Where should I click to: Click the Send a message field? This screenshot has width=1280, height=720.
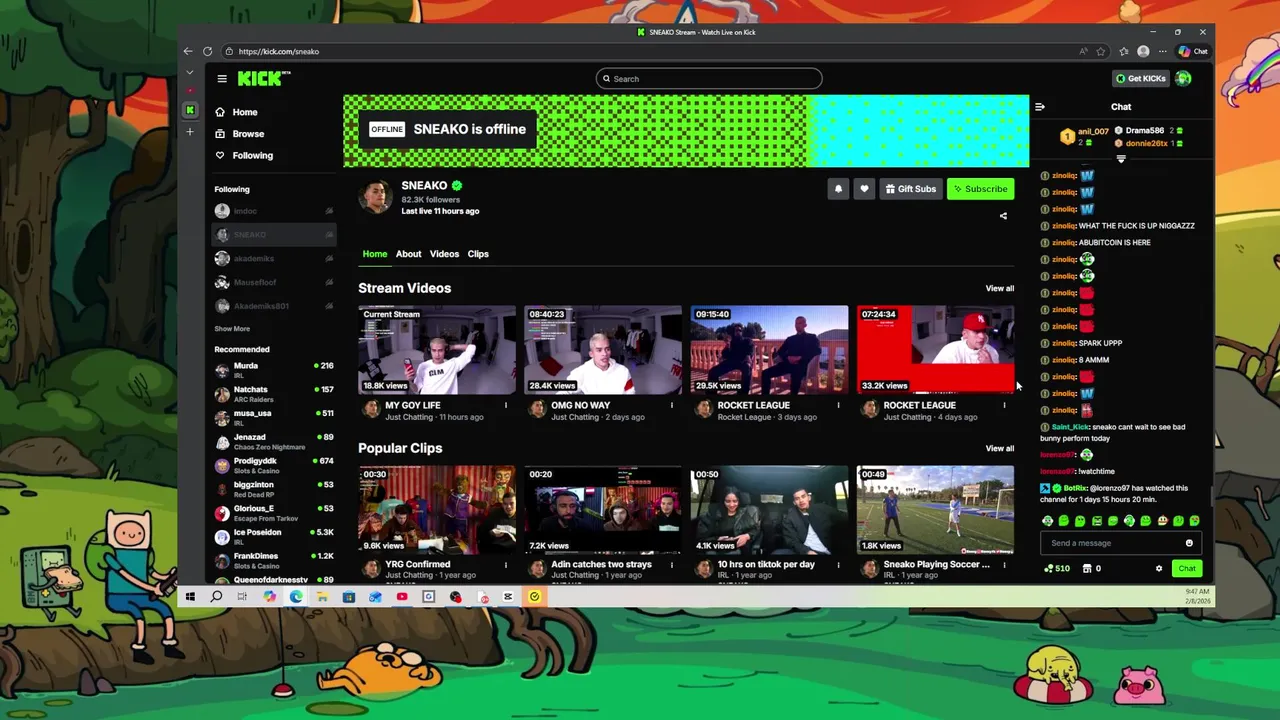pos(1112,543)
